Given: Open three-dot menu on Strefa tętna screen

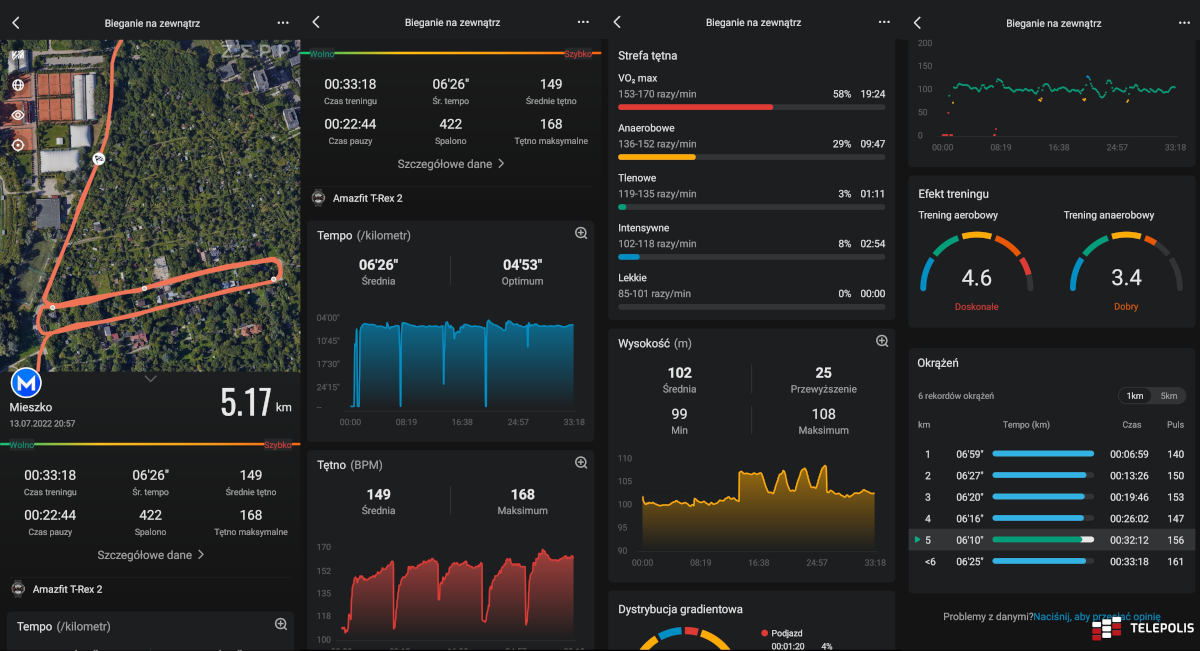Looking at the screenshot, I should pyautogui.click(x=884, y=22).
